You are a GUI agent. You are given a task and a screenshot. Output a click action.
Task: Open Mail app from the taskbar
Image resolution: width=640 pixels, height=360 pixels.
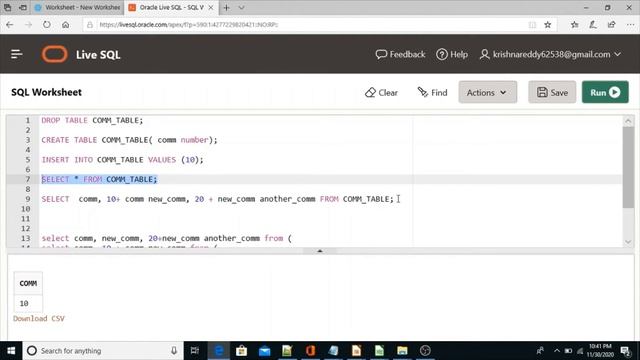click(264, 351)
